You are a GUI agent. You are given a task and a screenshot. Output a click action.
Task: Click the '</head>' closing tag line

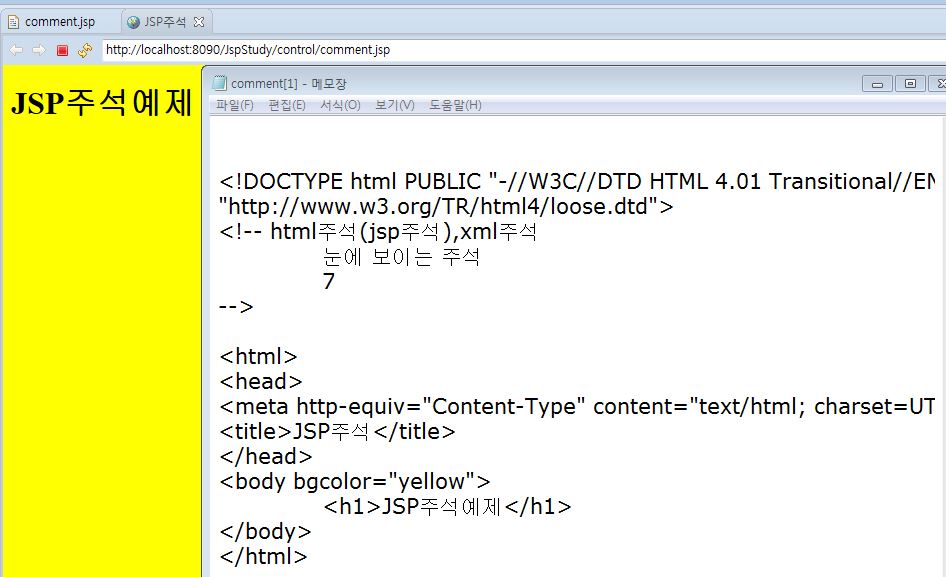coord(265,456)
